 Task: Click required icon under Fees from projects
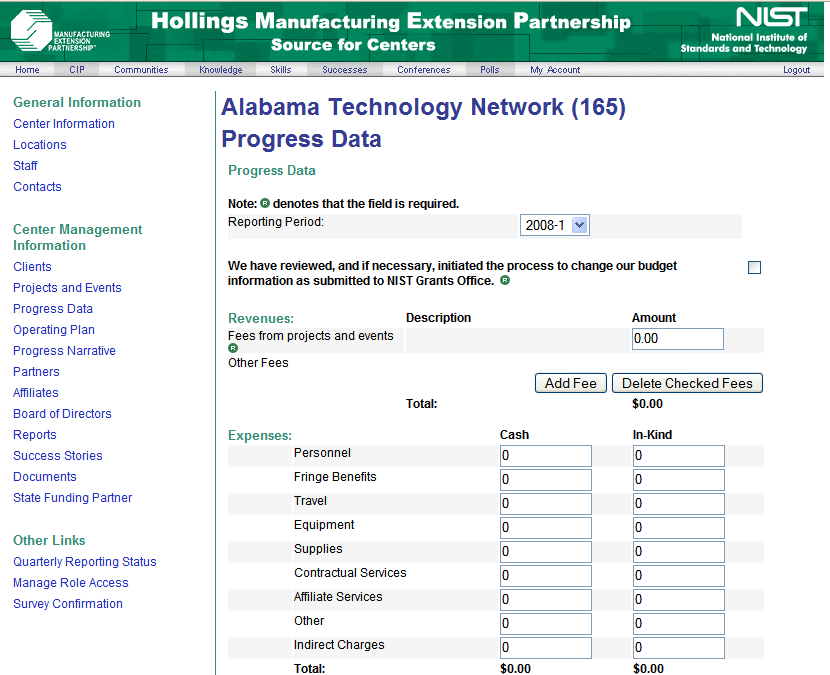[x=233, y=348]
